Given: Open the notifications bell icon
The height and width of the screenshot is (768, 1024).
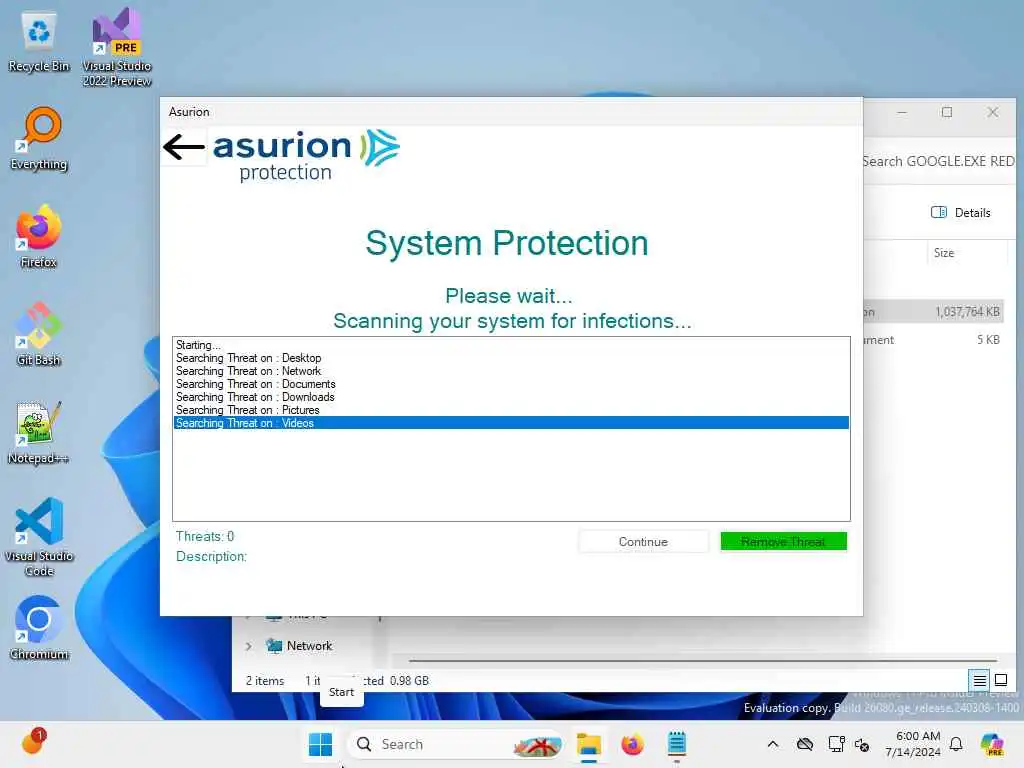Looking at the screenshot, I should pyautogui.click(x=956, y=744).
